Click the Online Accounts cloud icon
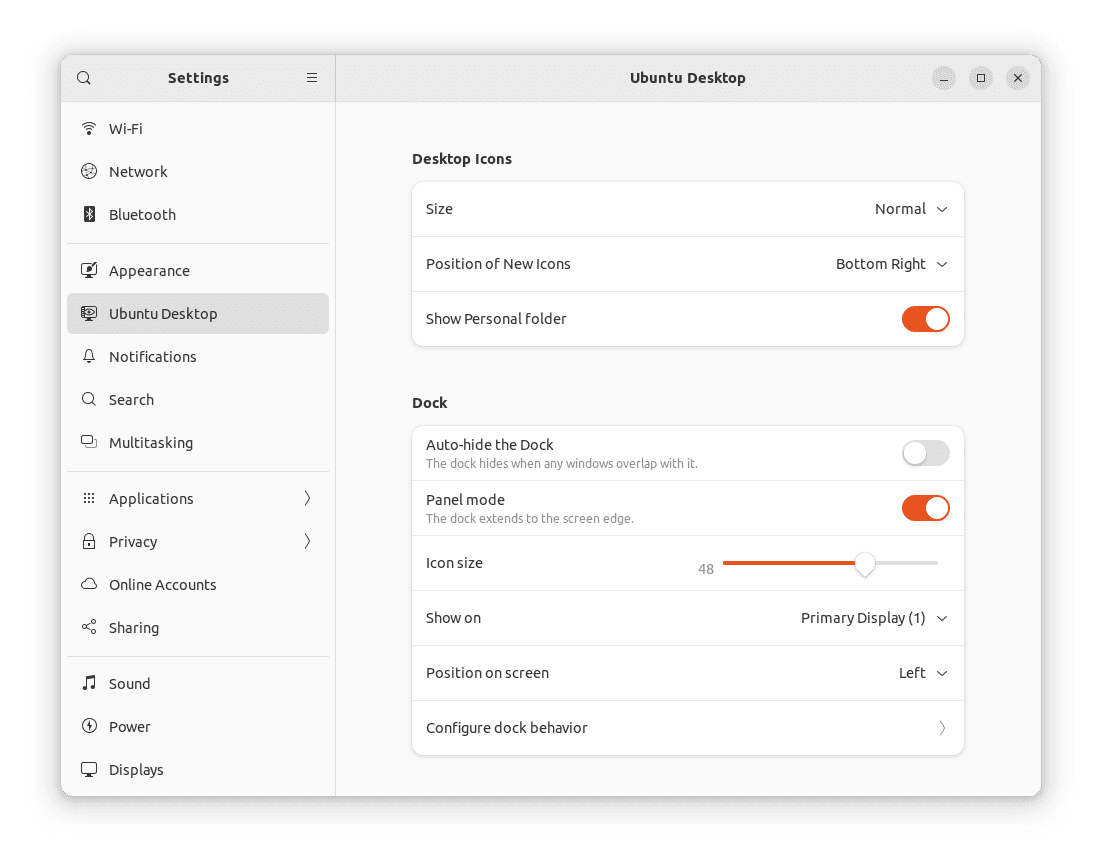The height and width of the screenshot is (863, 1102). click(x=89, y=584)
